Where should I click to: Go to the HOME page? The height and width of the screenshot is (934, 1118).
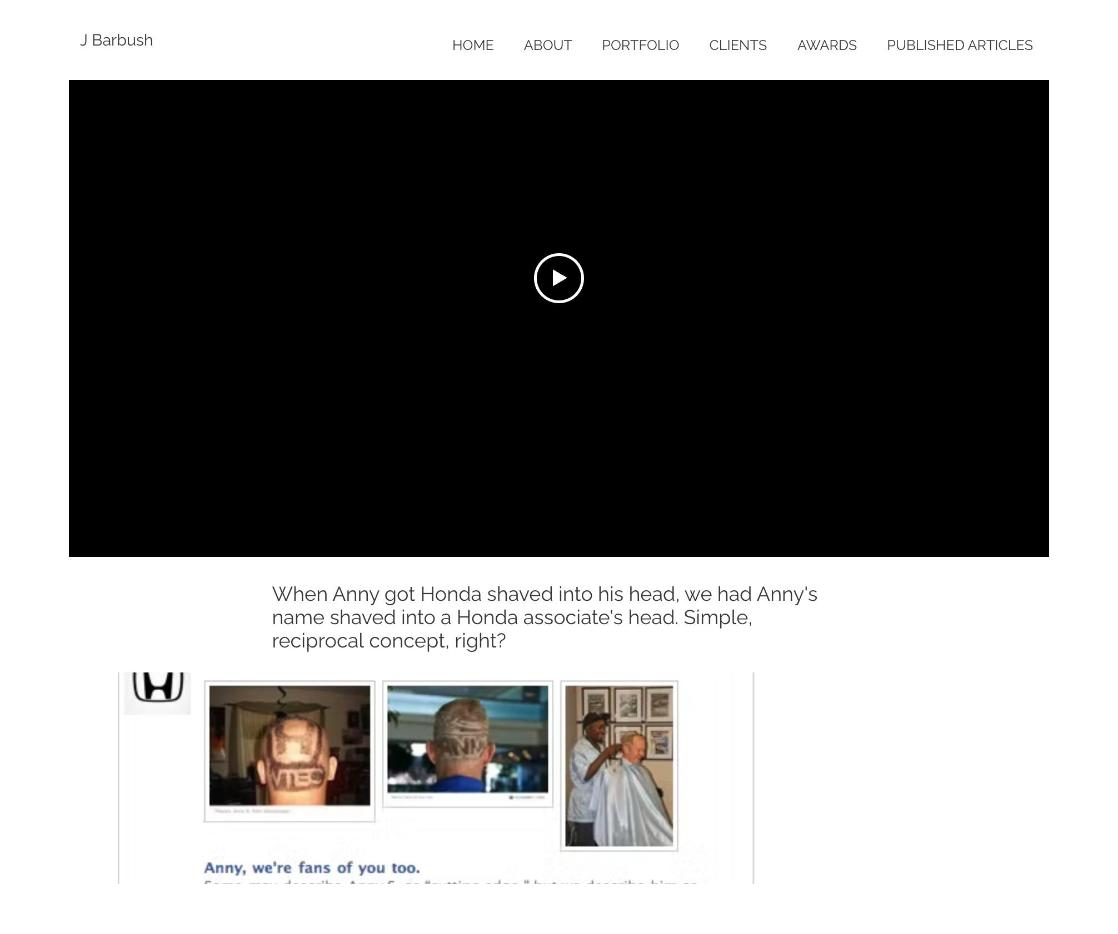(473, 45)
